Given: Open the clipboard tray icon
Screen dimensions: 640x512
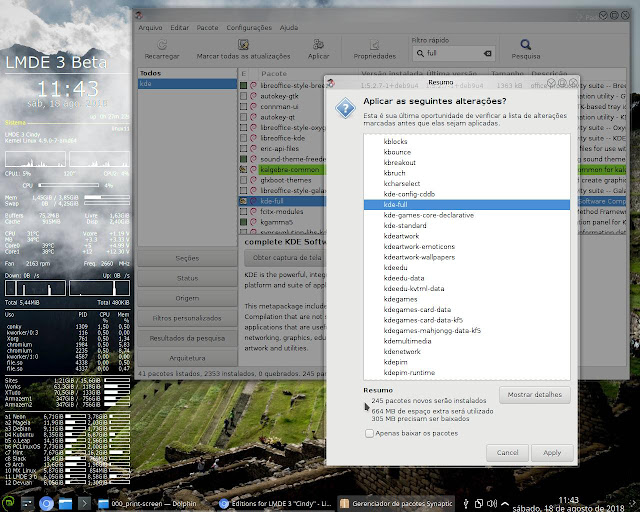Looking at the screenshot, I should [x=479, y=503].
